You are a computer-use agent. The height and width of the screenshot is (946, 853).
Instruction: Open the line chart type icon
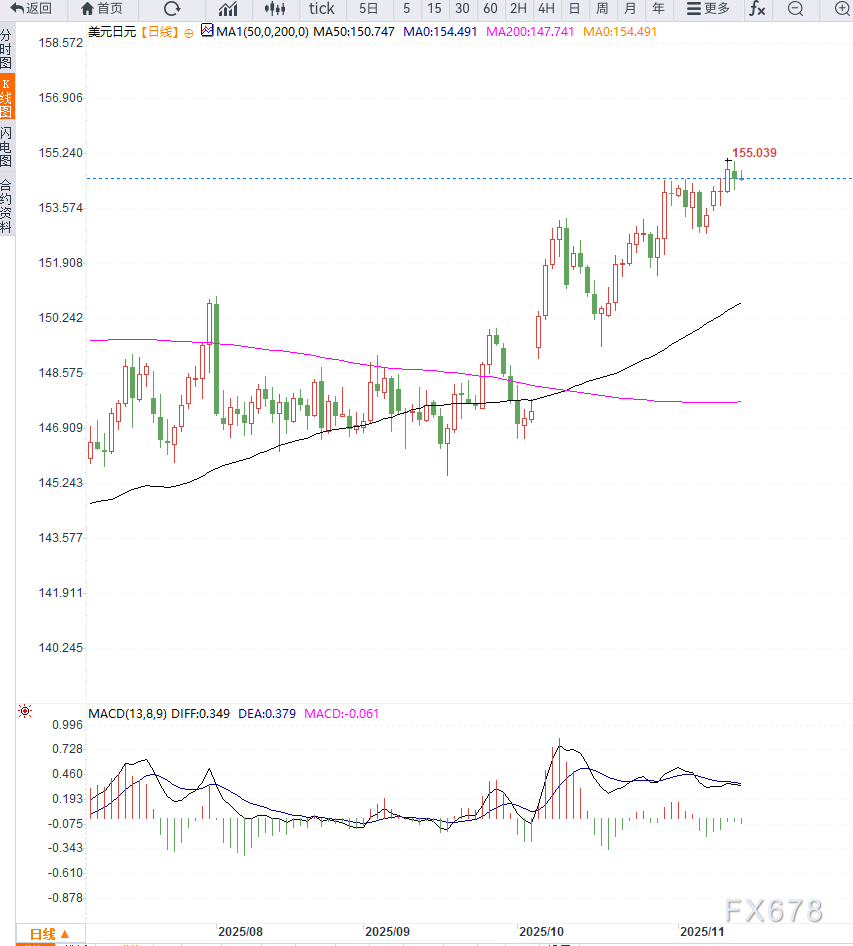tap(228, 8)
